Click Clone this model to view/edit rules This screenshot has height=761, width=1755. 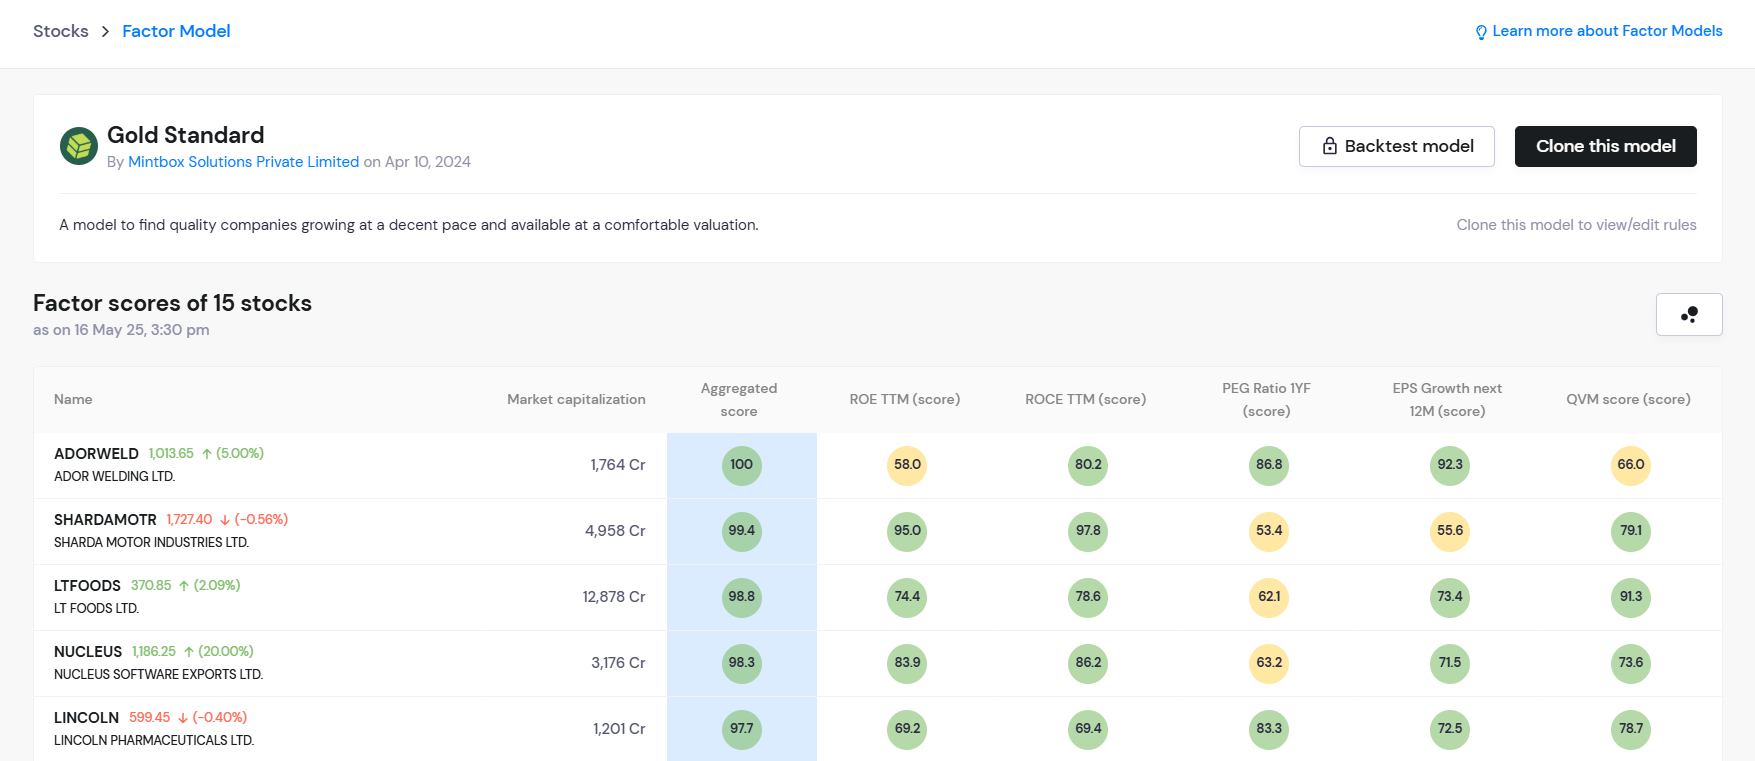(x=1576, y=225)
